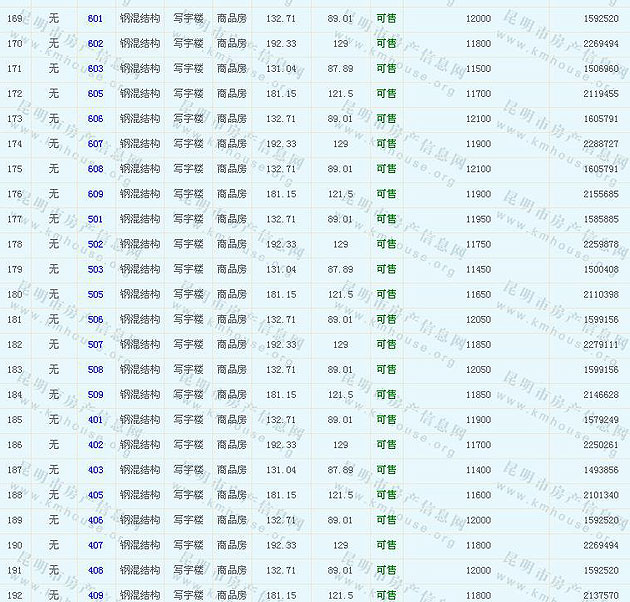Open room 506 link
This screenshot has width=630, height=602.
click(95, 320)
